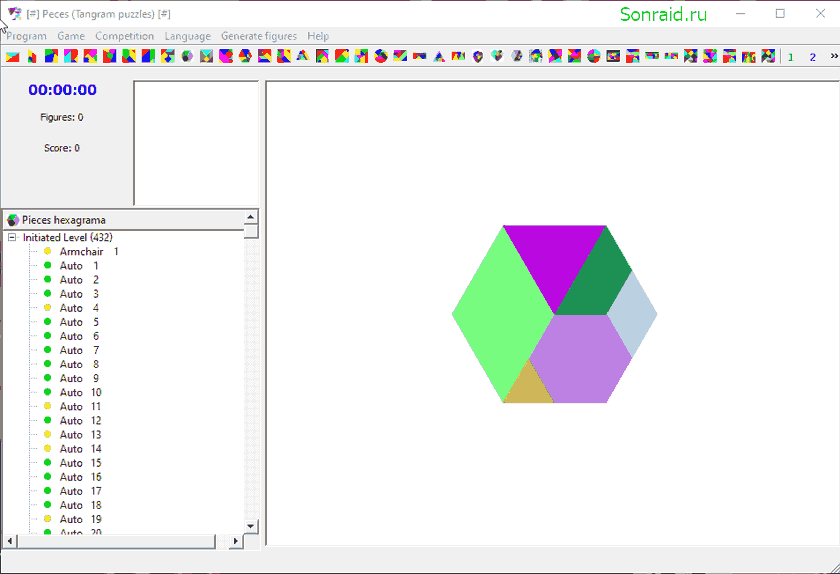Select the Armchair 1 tree item

point(89,251)
